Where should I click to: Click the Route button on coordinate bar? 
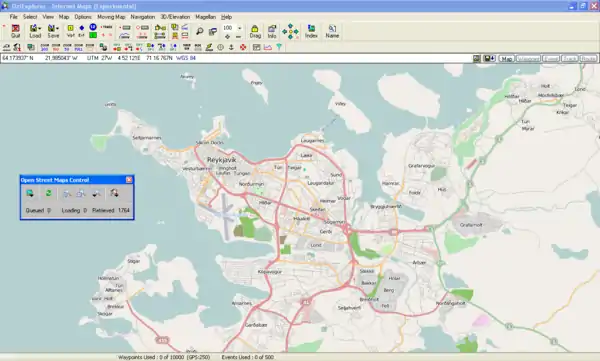[589, 59]
